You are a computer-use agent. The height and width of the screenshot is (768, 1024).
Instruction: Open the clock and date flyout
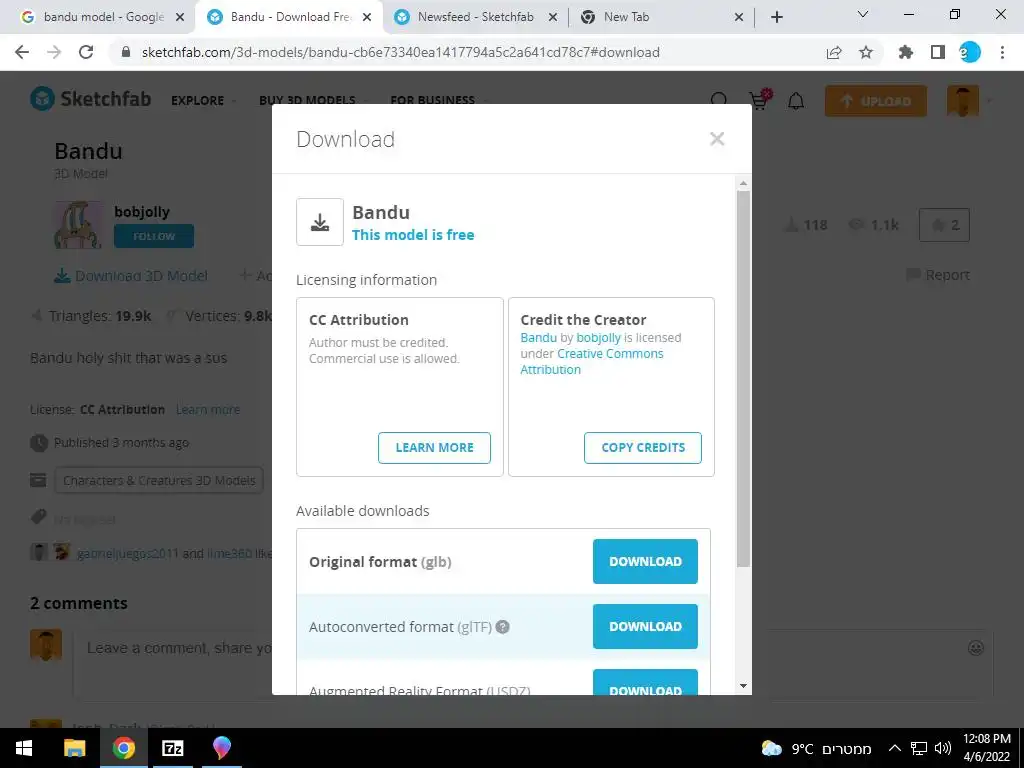click(987, 748)
